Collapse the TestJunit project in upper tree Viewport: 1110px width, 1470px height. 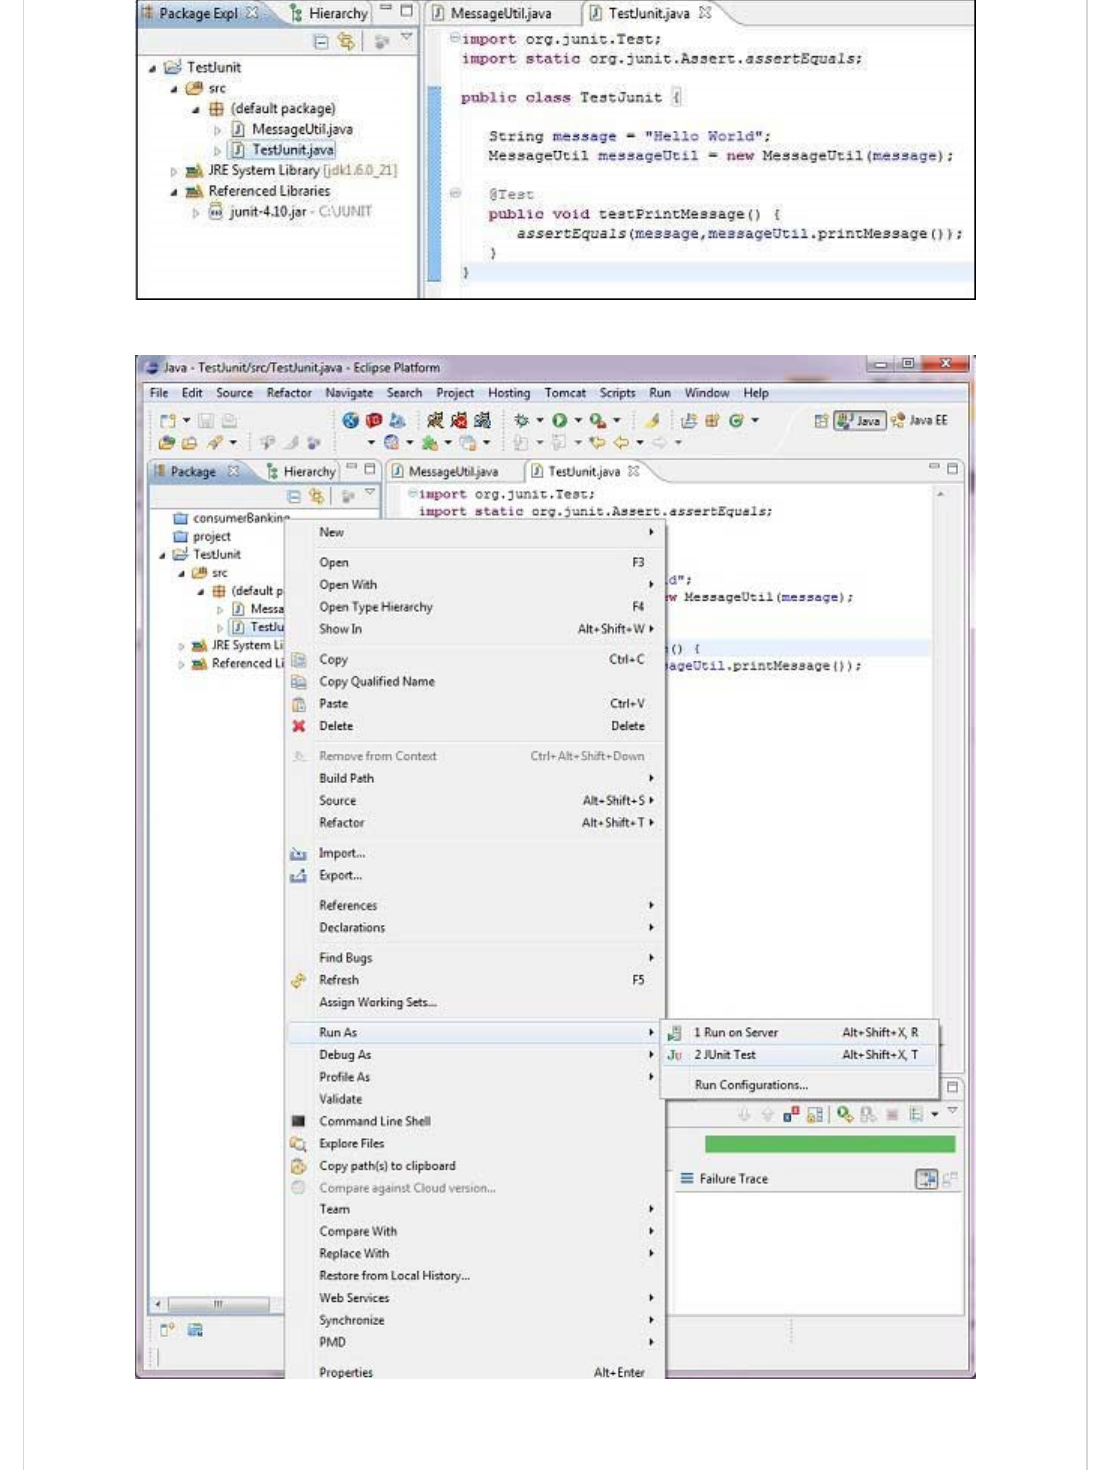(152, 69)
